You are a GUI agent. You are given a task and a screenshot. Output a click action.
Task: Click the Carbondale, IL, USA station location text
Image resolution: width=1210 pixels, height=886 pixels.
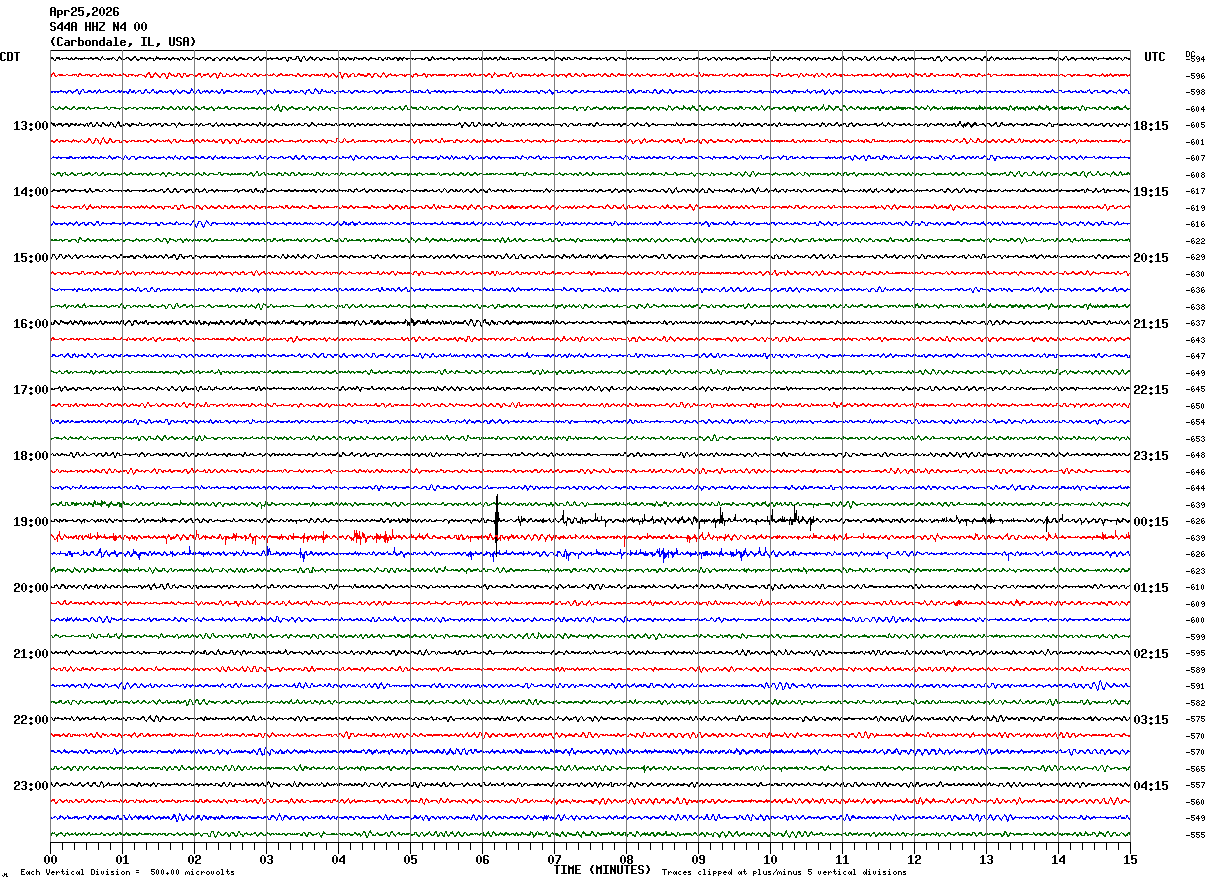(123, 42)
